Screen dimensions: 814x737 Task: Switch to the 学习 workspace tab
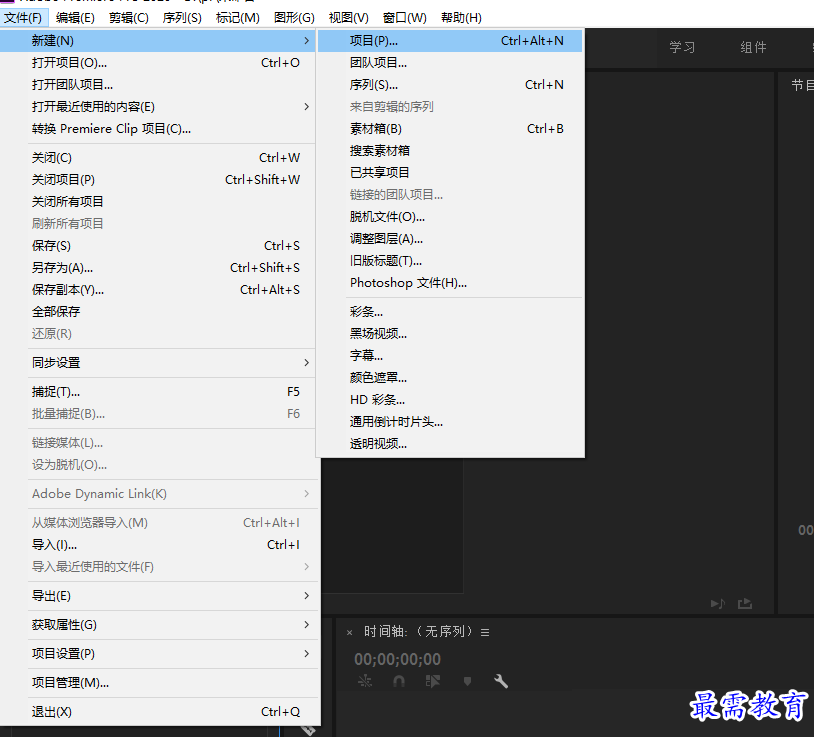(x=682, y=47)
